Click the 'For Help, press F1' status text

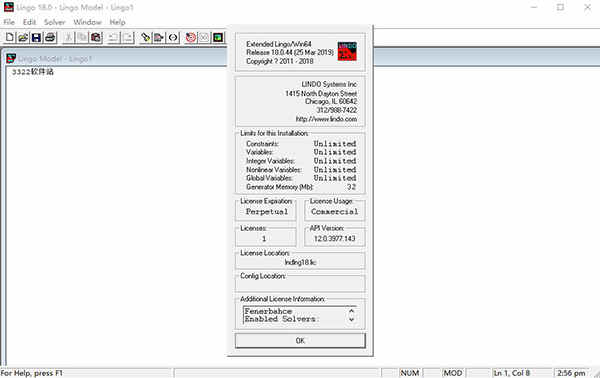(32, 373)
